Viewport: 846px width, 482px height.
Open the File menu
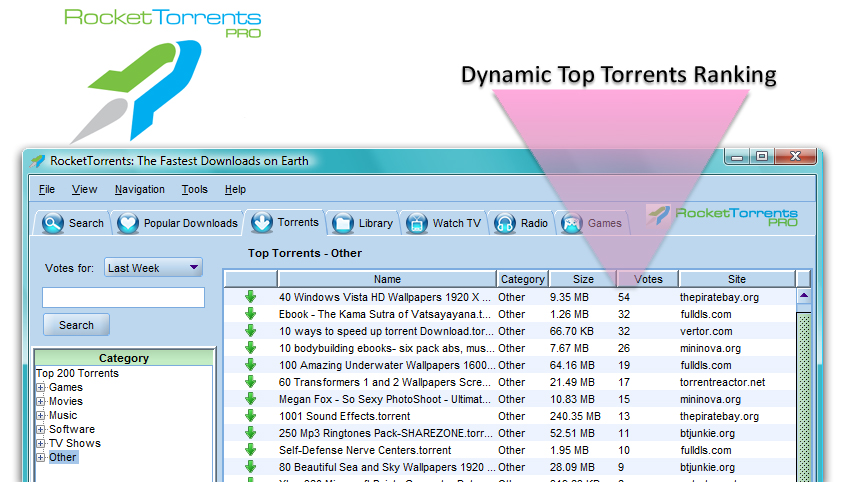(x=47, y=189)
